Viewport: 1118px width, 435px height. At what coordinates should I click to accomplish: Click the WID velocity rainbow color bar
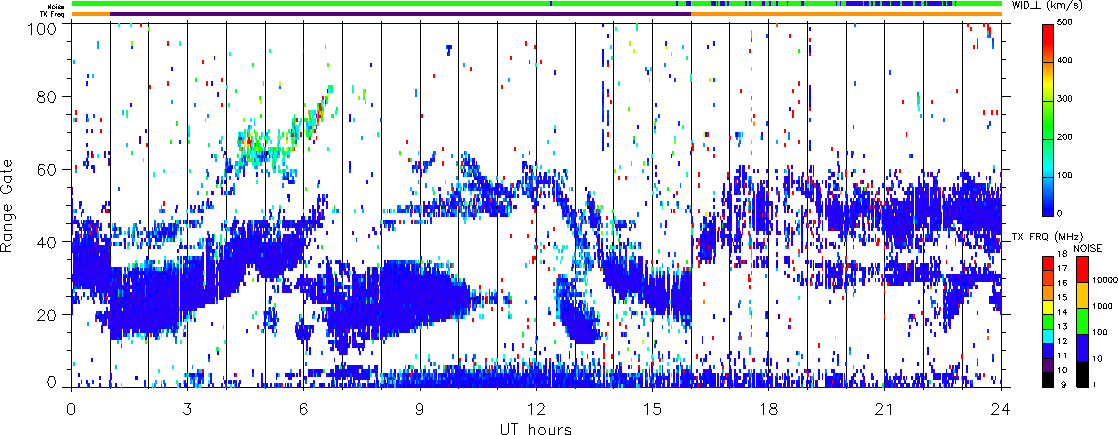click(x=1049, y=120)
